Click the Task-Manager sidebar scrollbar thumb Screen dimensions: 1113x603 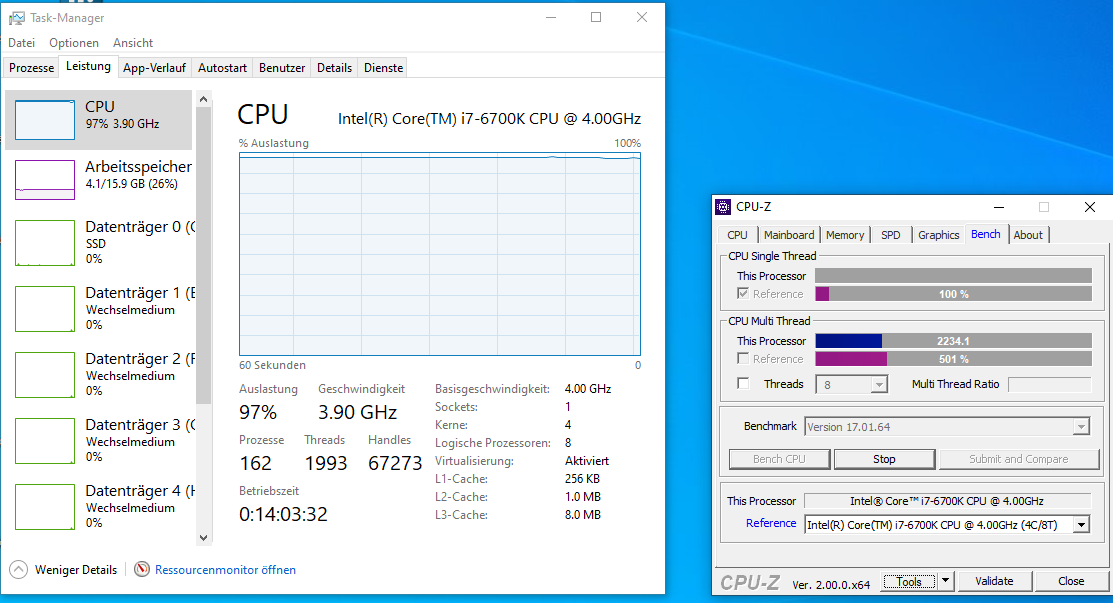pos(204,255)
